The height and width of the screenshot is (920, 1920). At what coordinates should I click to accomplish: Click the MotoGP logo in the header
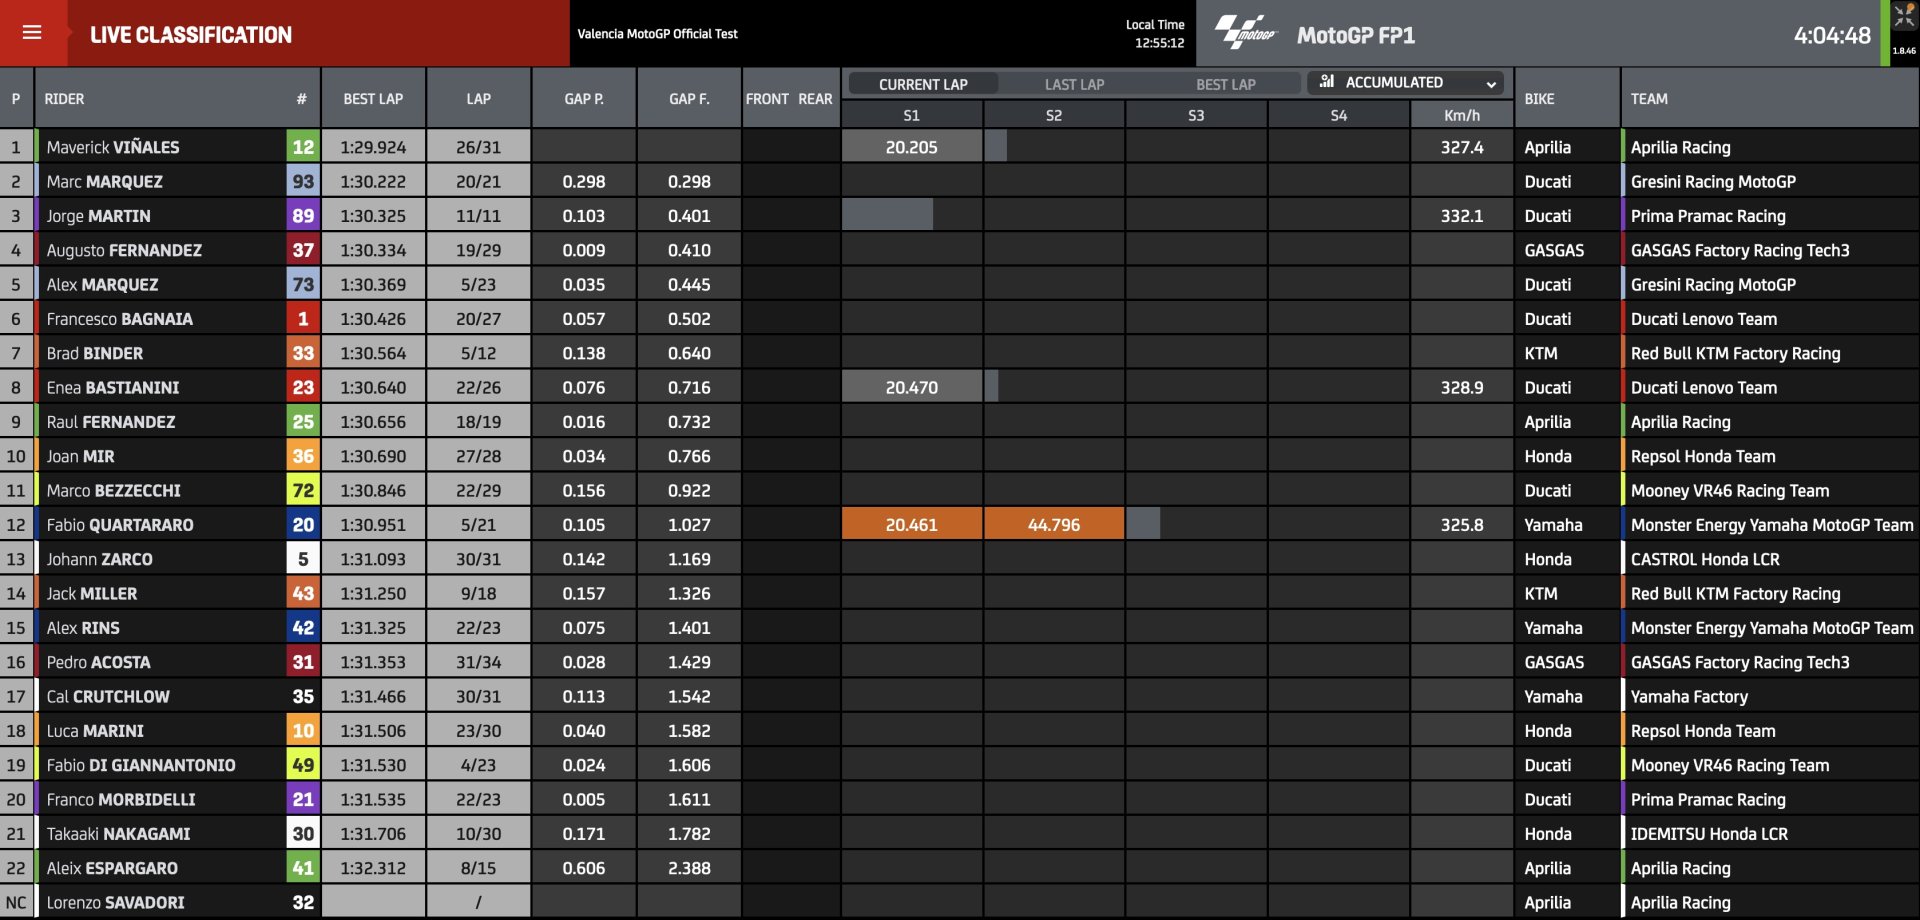[1245, 33]
